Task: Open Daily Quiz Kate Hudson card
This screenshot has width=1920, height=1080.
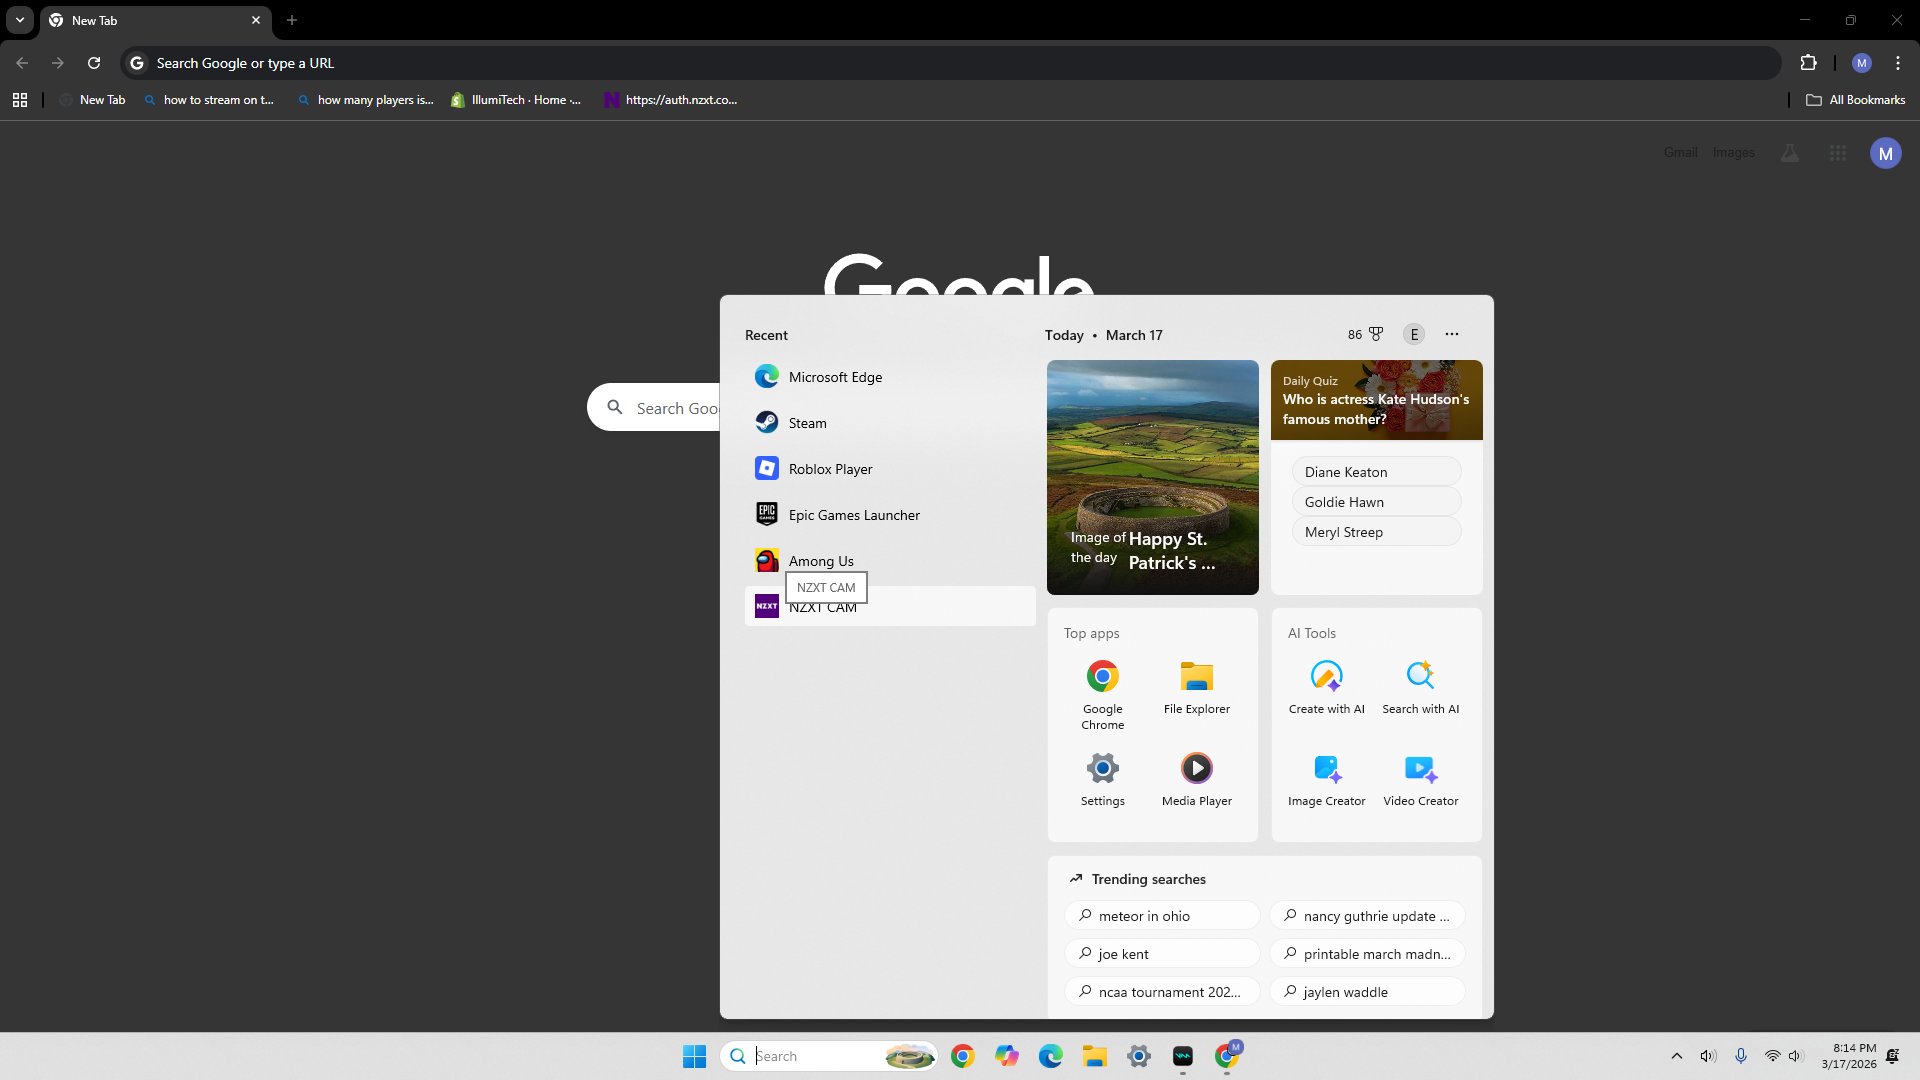Action: pyautogui.click(x=1376, y=400)
